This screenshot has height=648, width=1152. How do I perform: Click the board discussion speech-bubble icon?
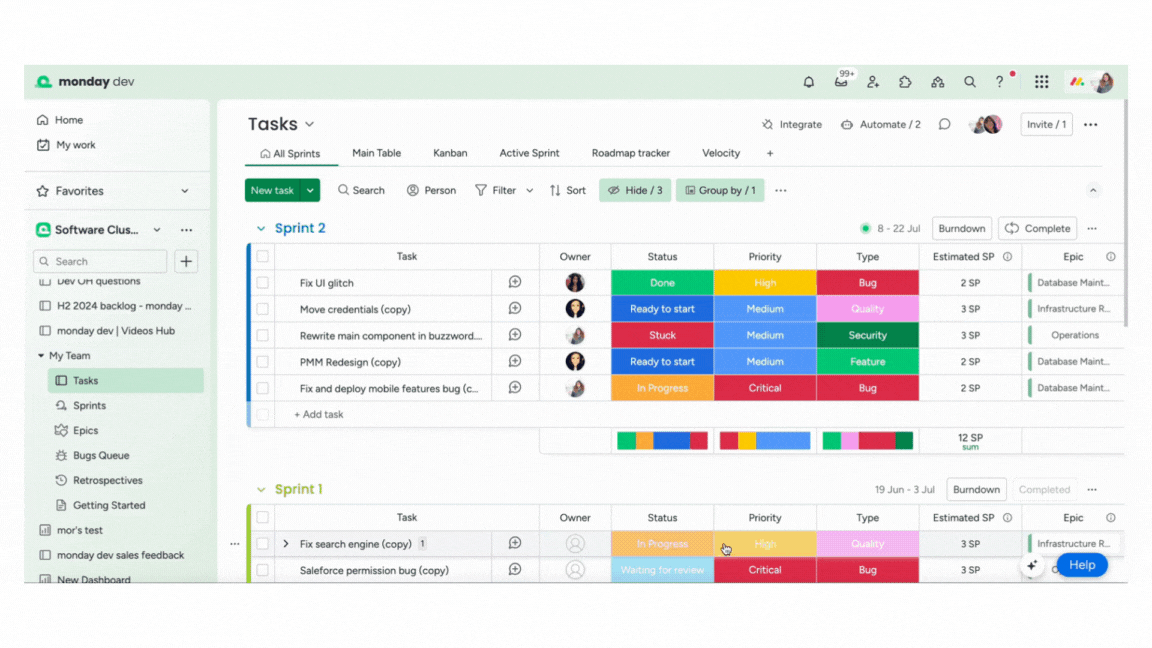944,124
